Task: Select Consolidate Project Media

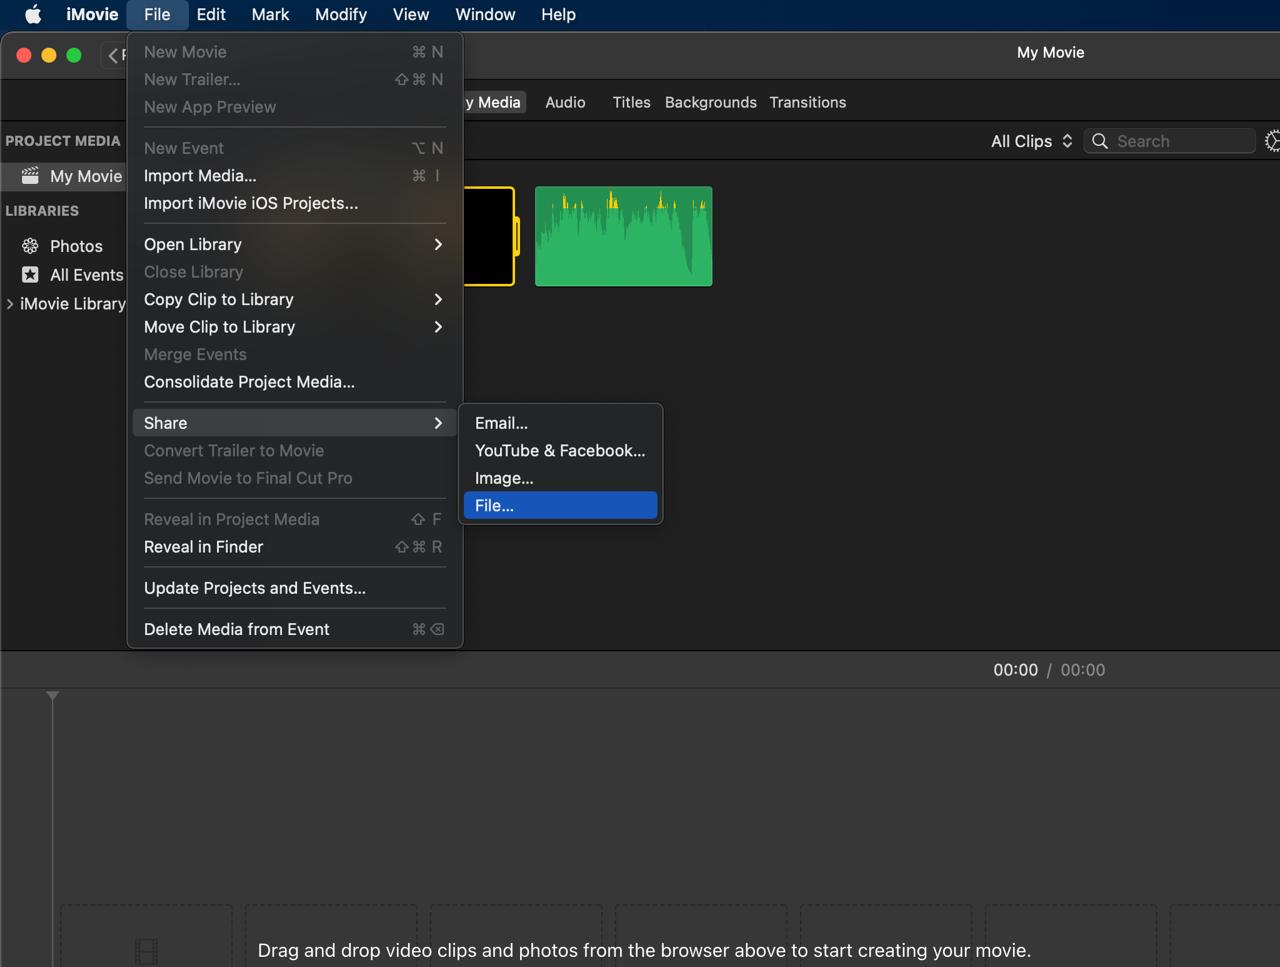Action: tap(294, 382)
